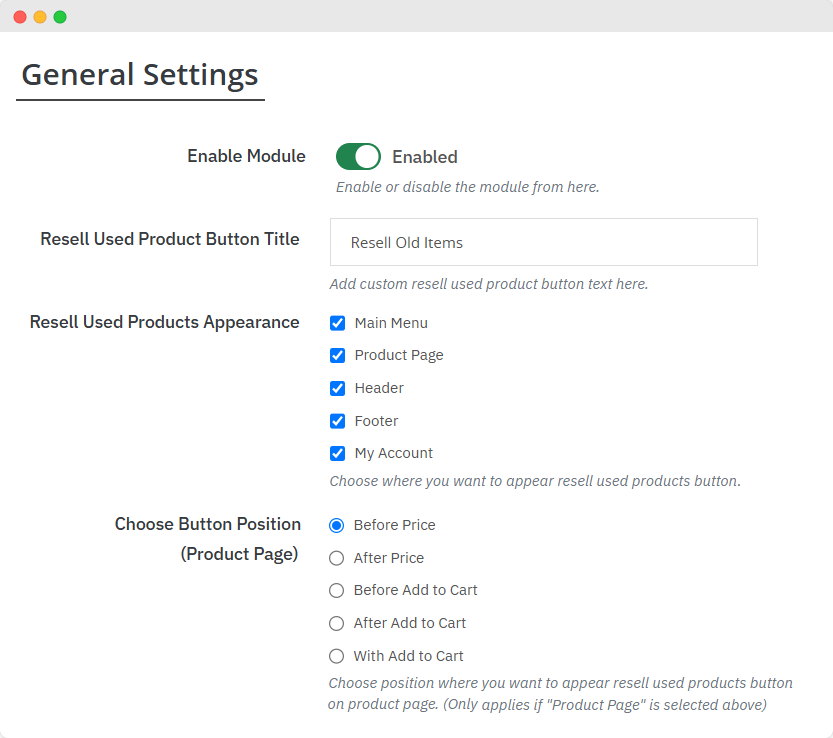The width and height of the screenshot is (833, 738).
Task: Select the Before Price radio button
Action: click(x=336, y=525)
